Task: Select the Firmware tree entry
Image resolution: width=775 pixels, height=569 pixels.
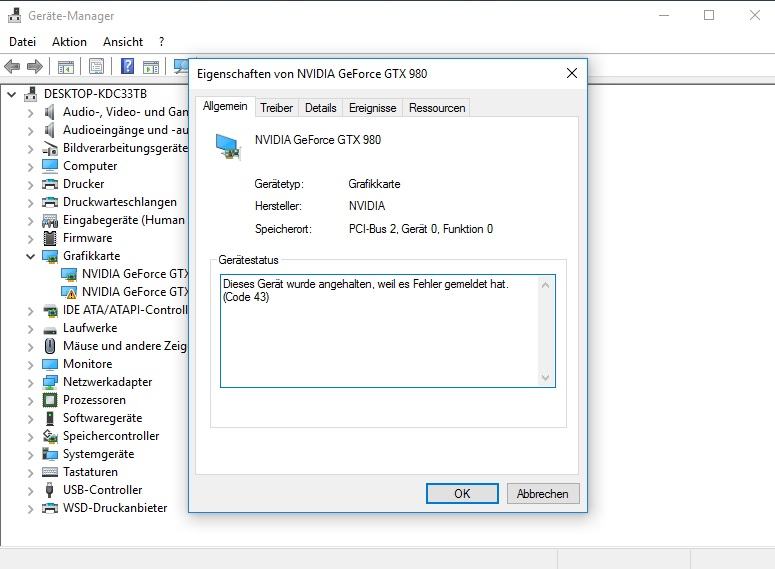Action: [x=87, y=238]
